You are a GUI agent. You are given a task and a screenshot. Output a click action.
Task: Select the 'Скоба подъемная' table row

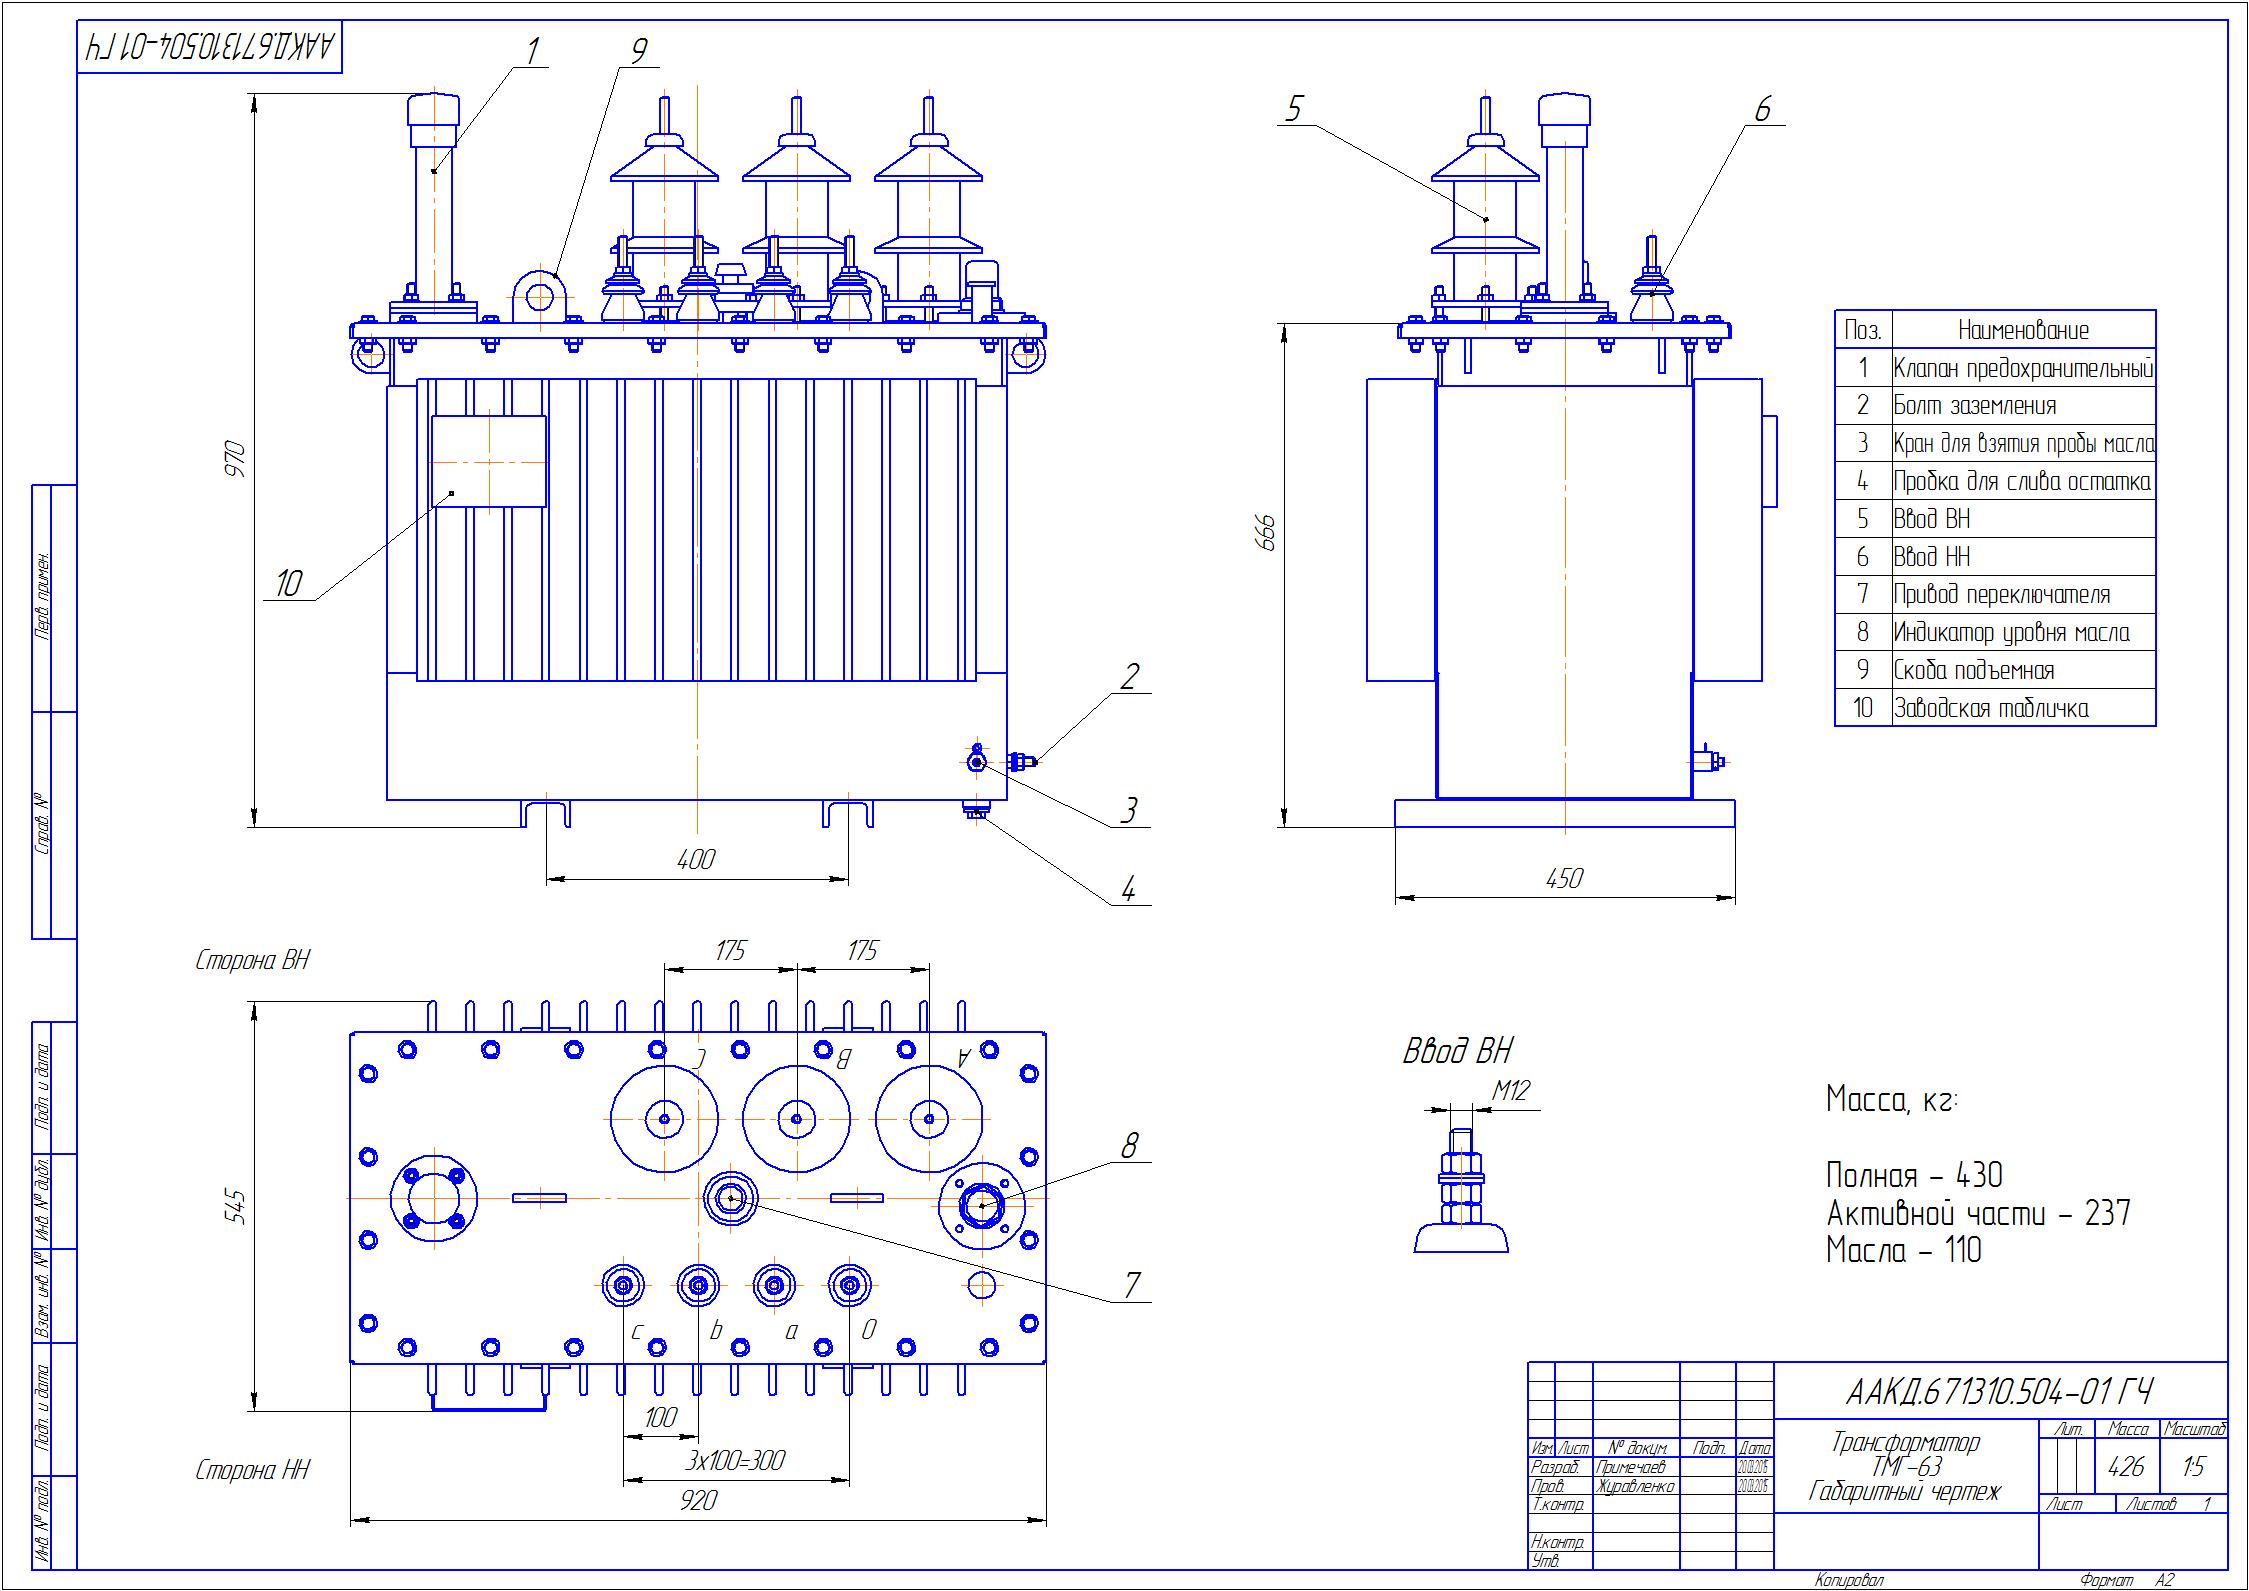(1995, 670)
